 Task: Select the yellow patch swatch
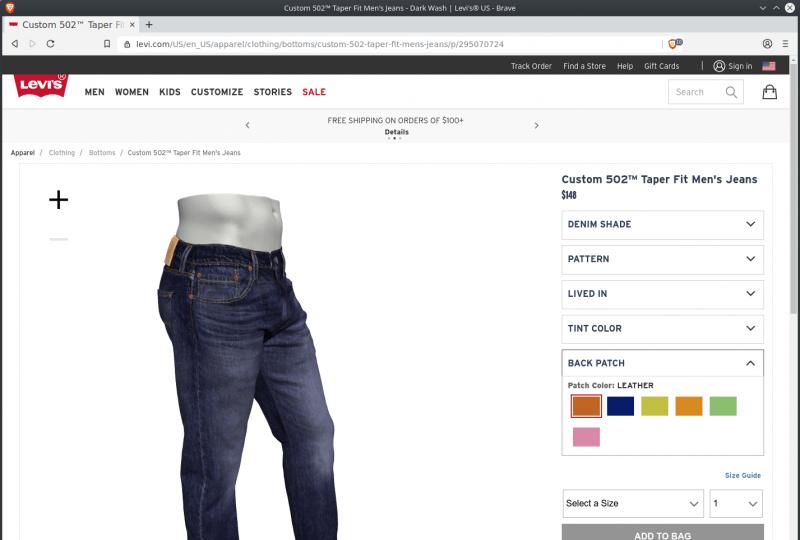(655, 406)
